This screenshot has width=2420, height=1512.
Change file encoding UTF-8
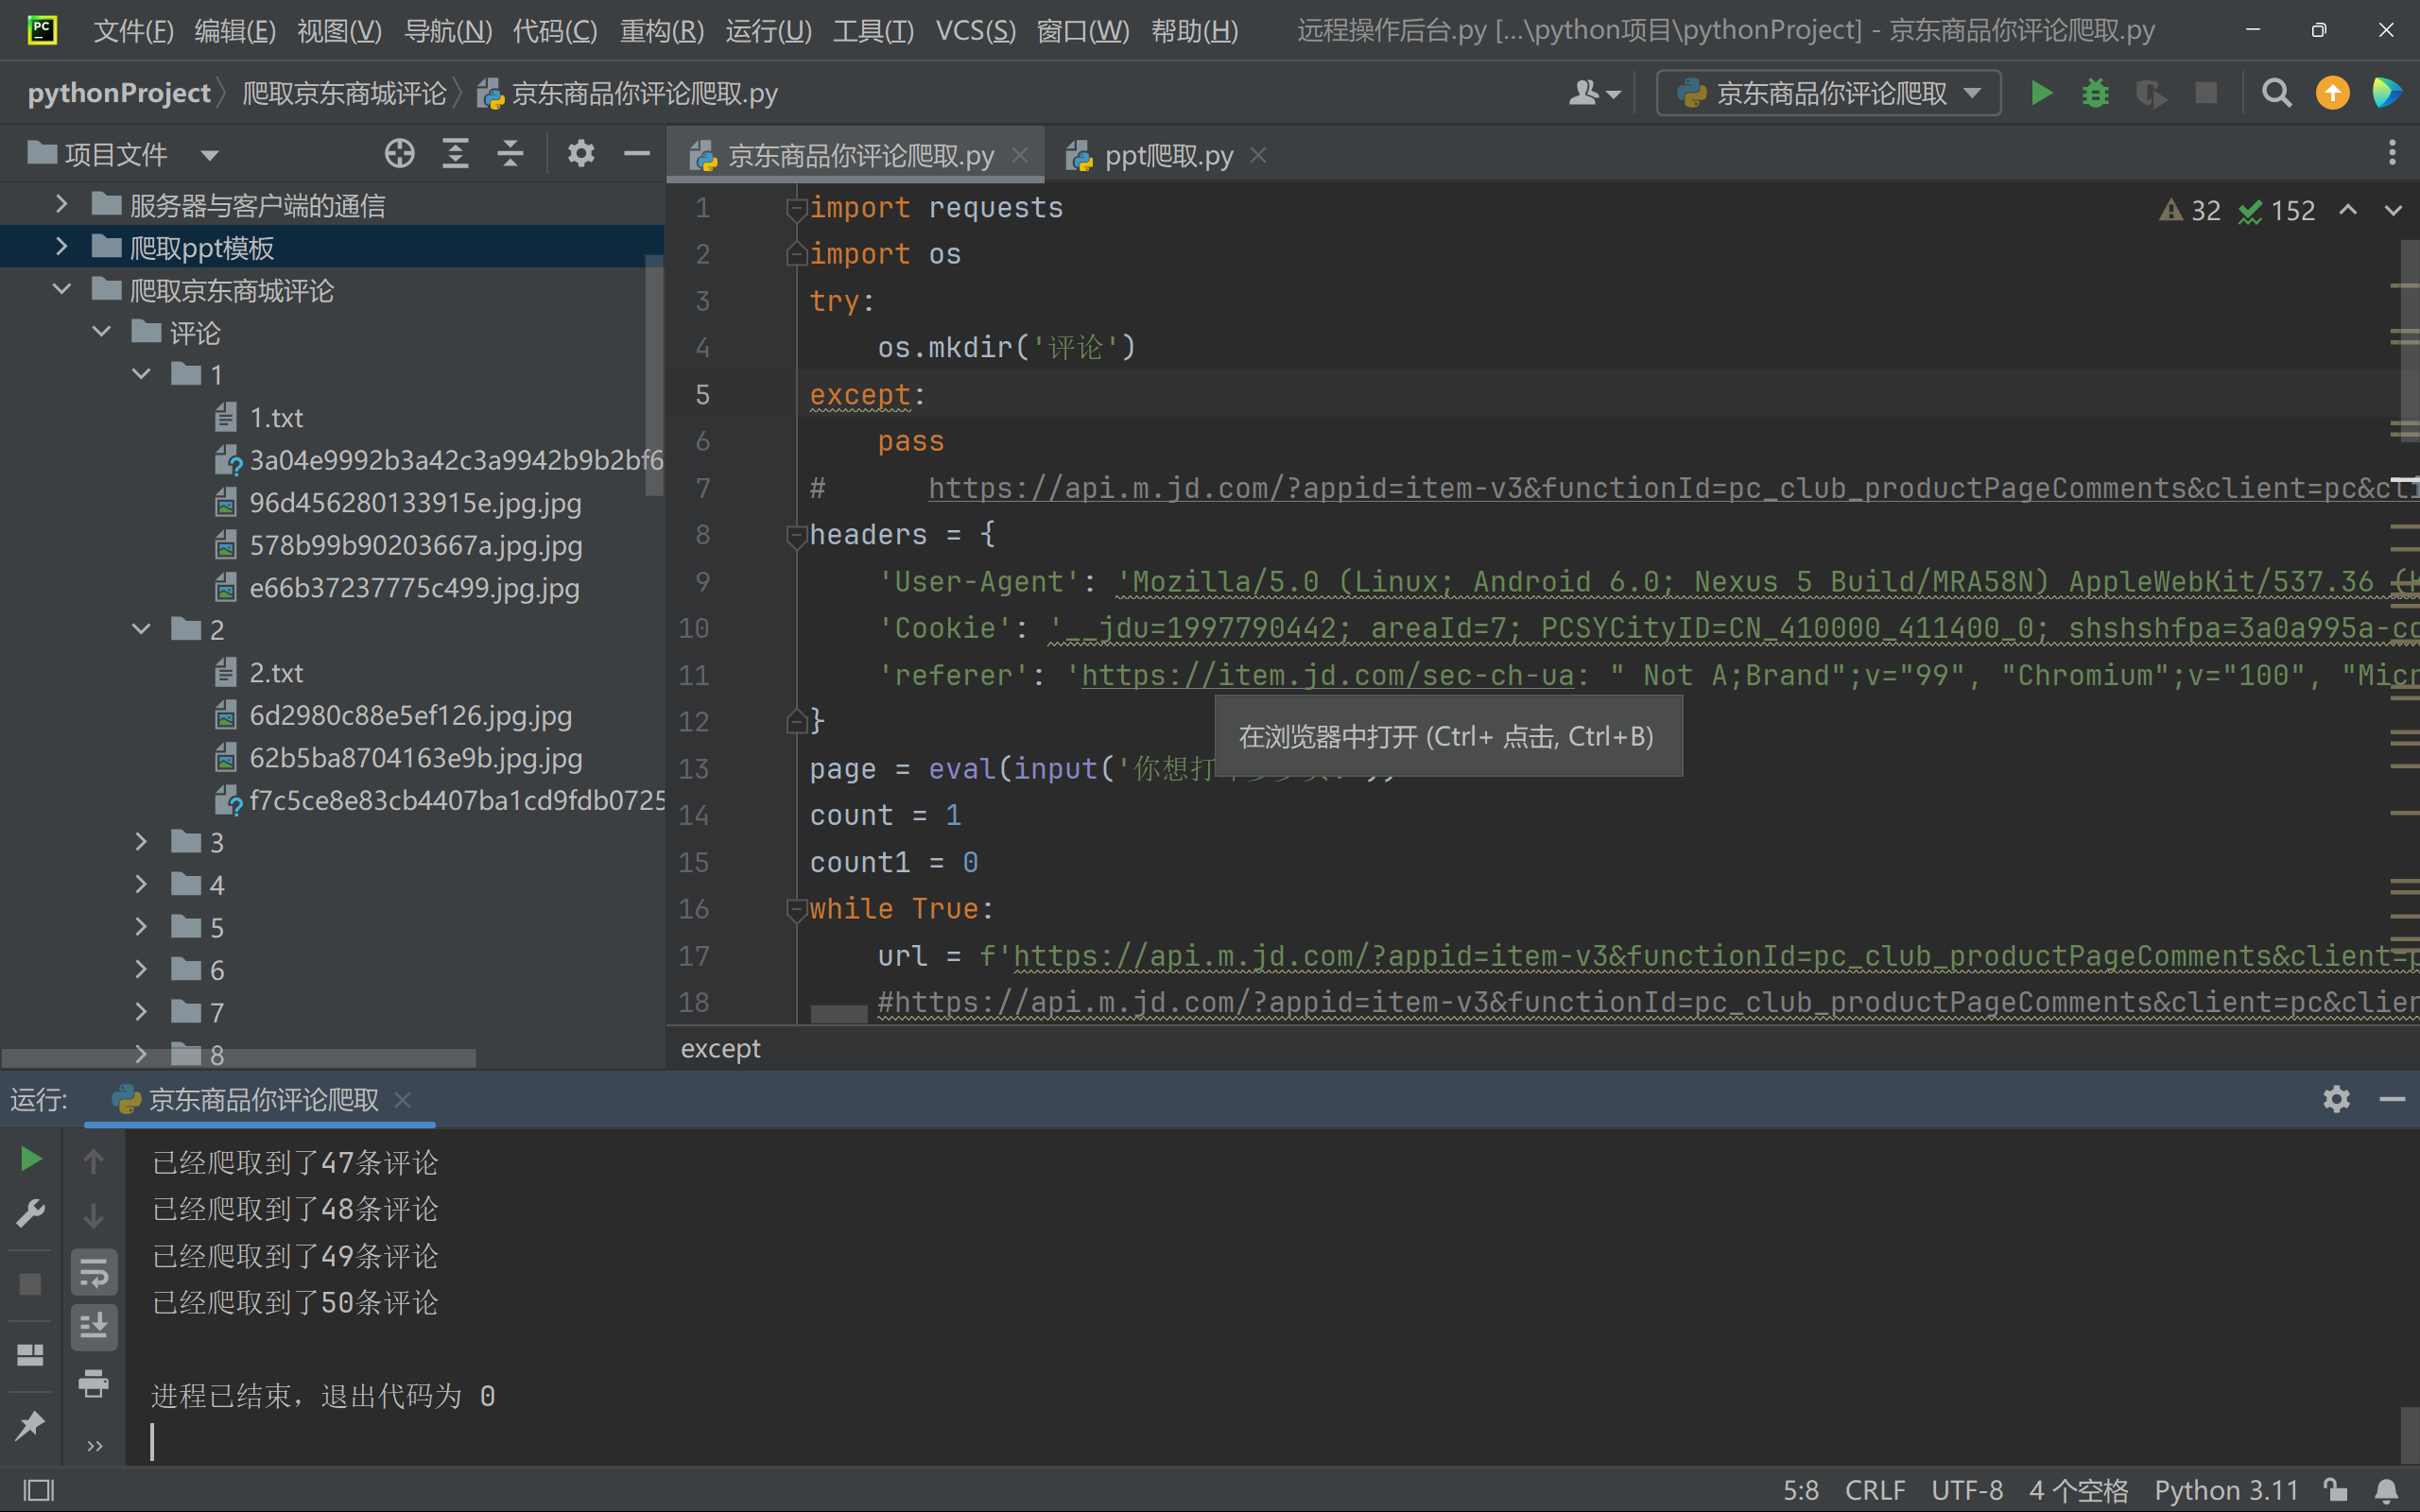coord(1967,1490)
